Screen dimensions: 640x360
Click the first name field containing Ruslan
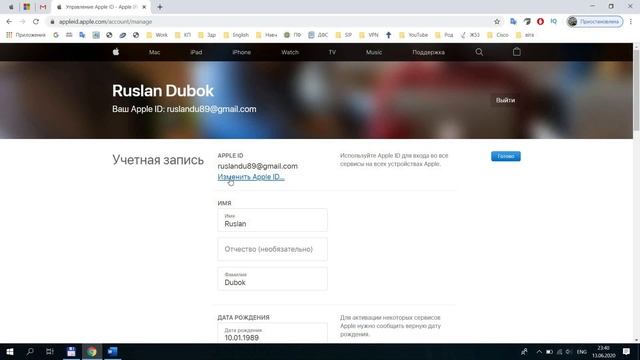point(272,220)
